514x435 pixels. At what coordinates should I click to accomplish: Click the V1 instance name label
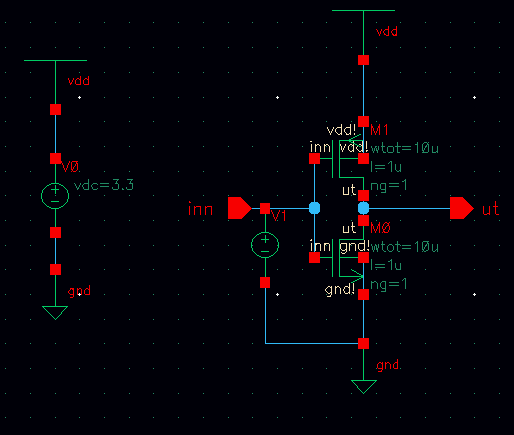pyautogui.click(x=279, y=216)
